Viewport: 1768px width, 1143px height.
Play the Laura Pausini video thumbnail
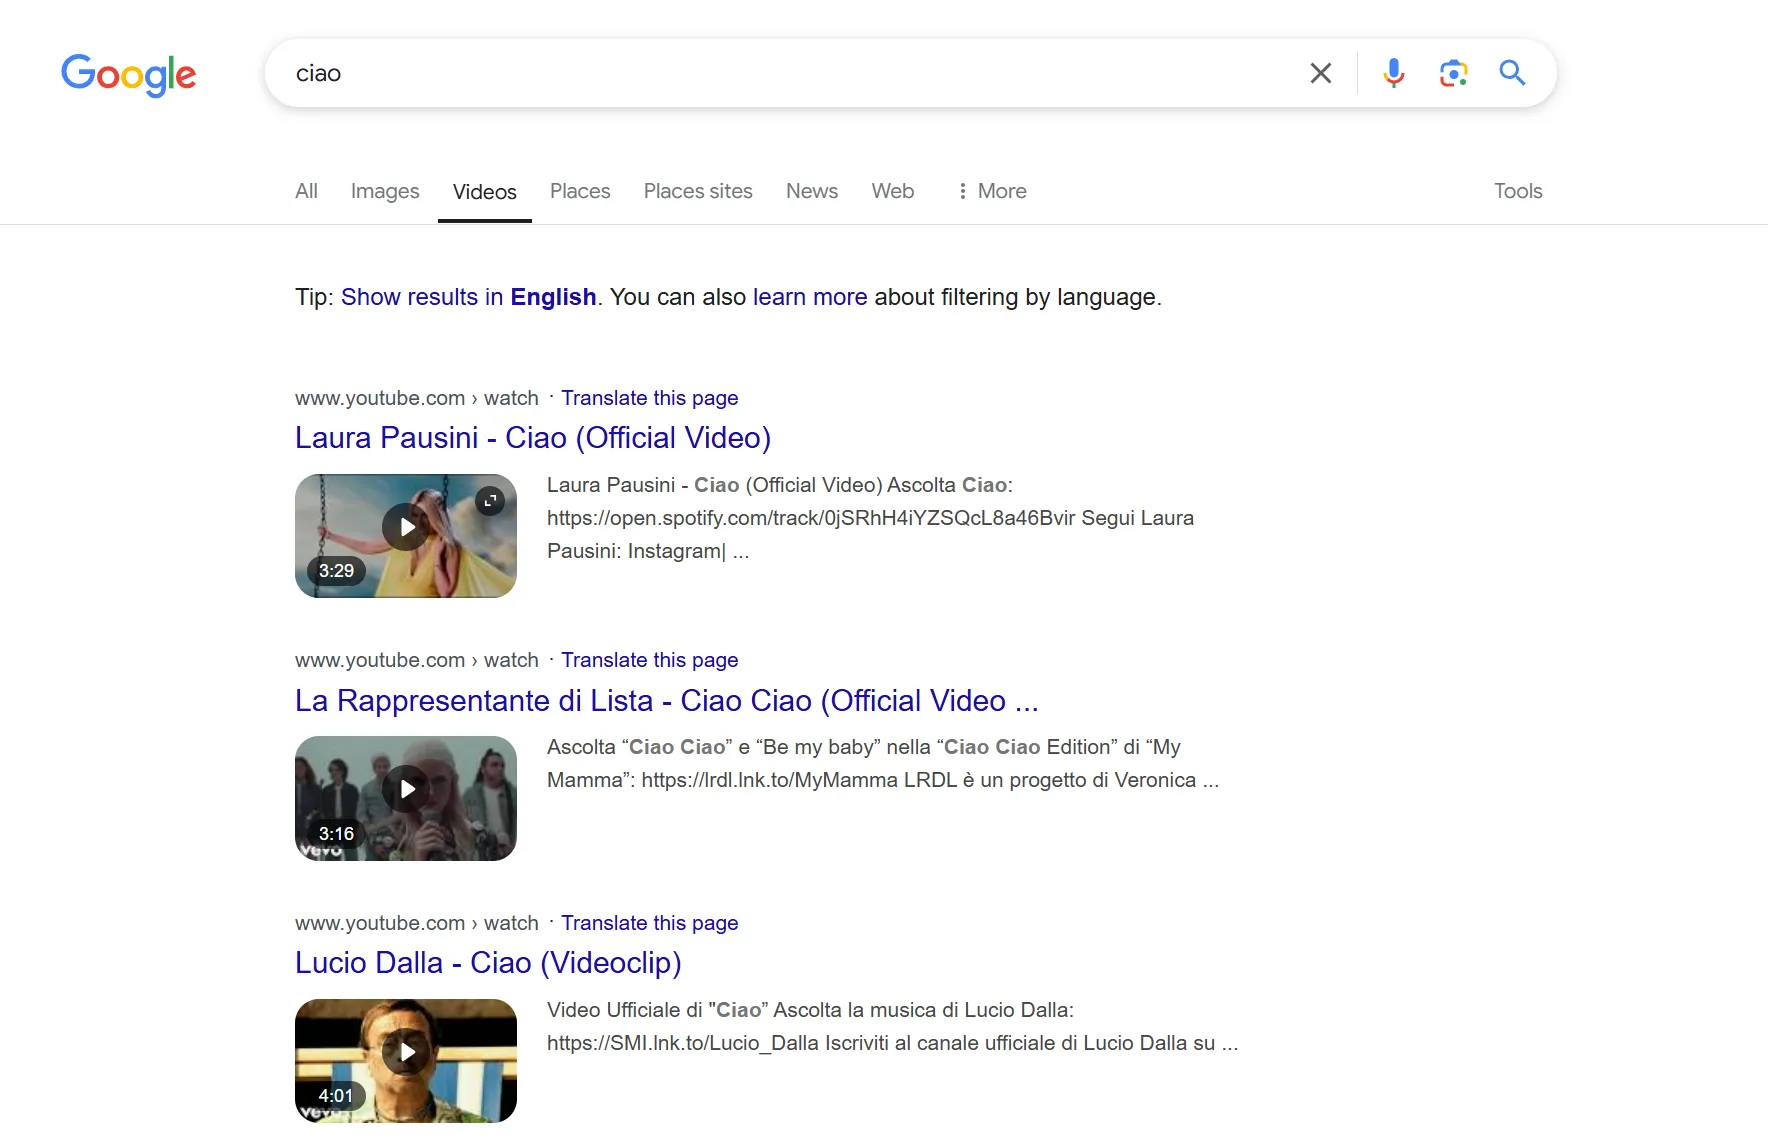405,527
